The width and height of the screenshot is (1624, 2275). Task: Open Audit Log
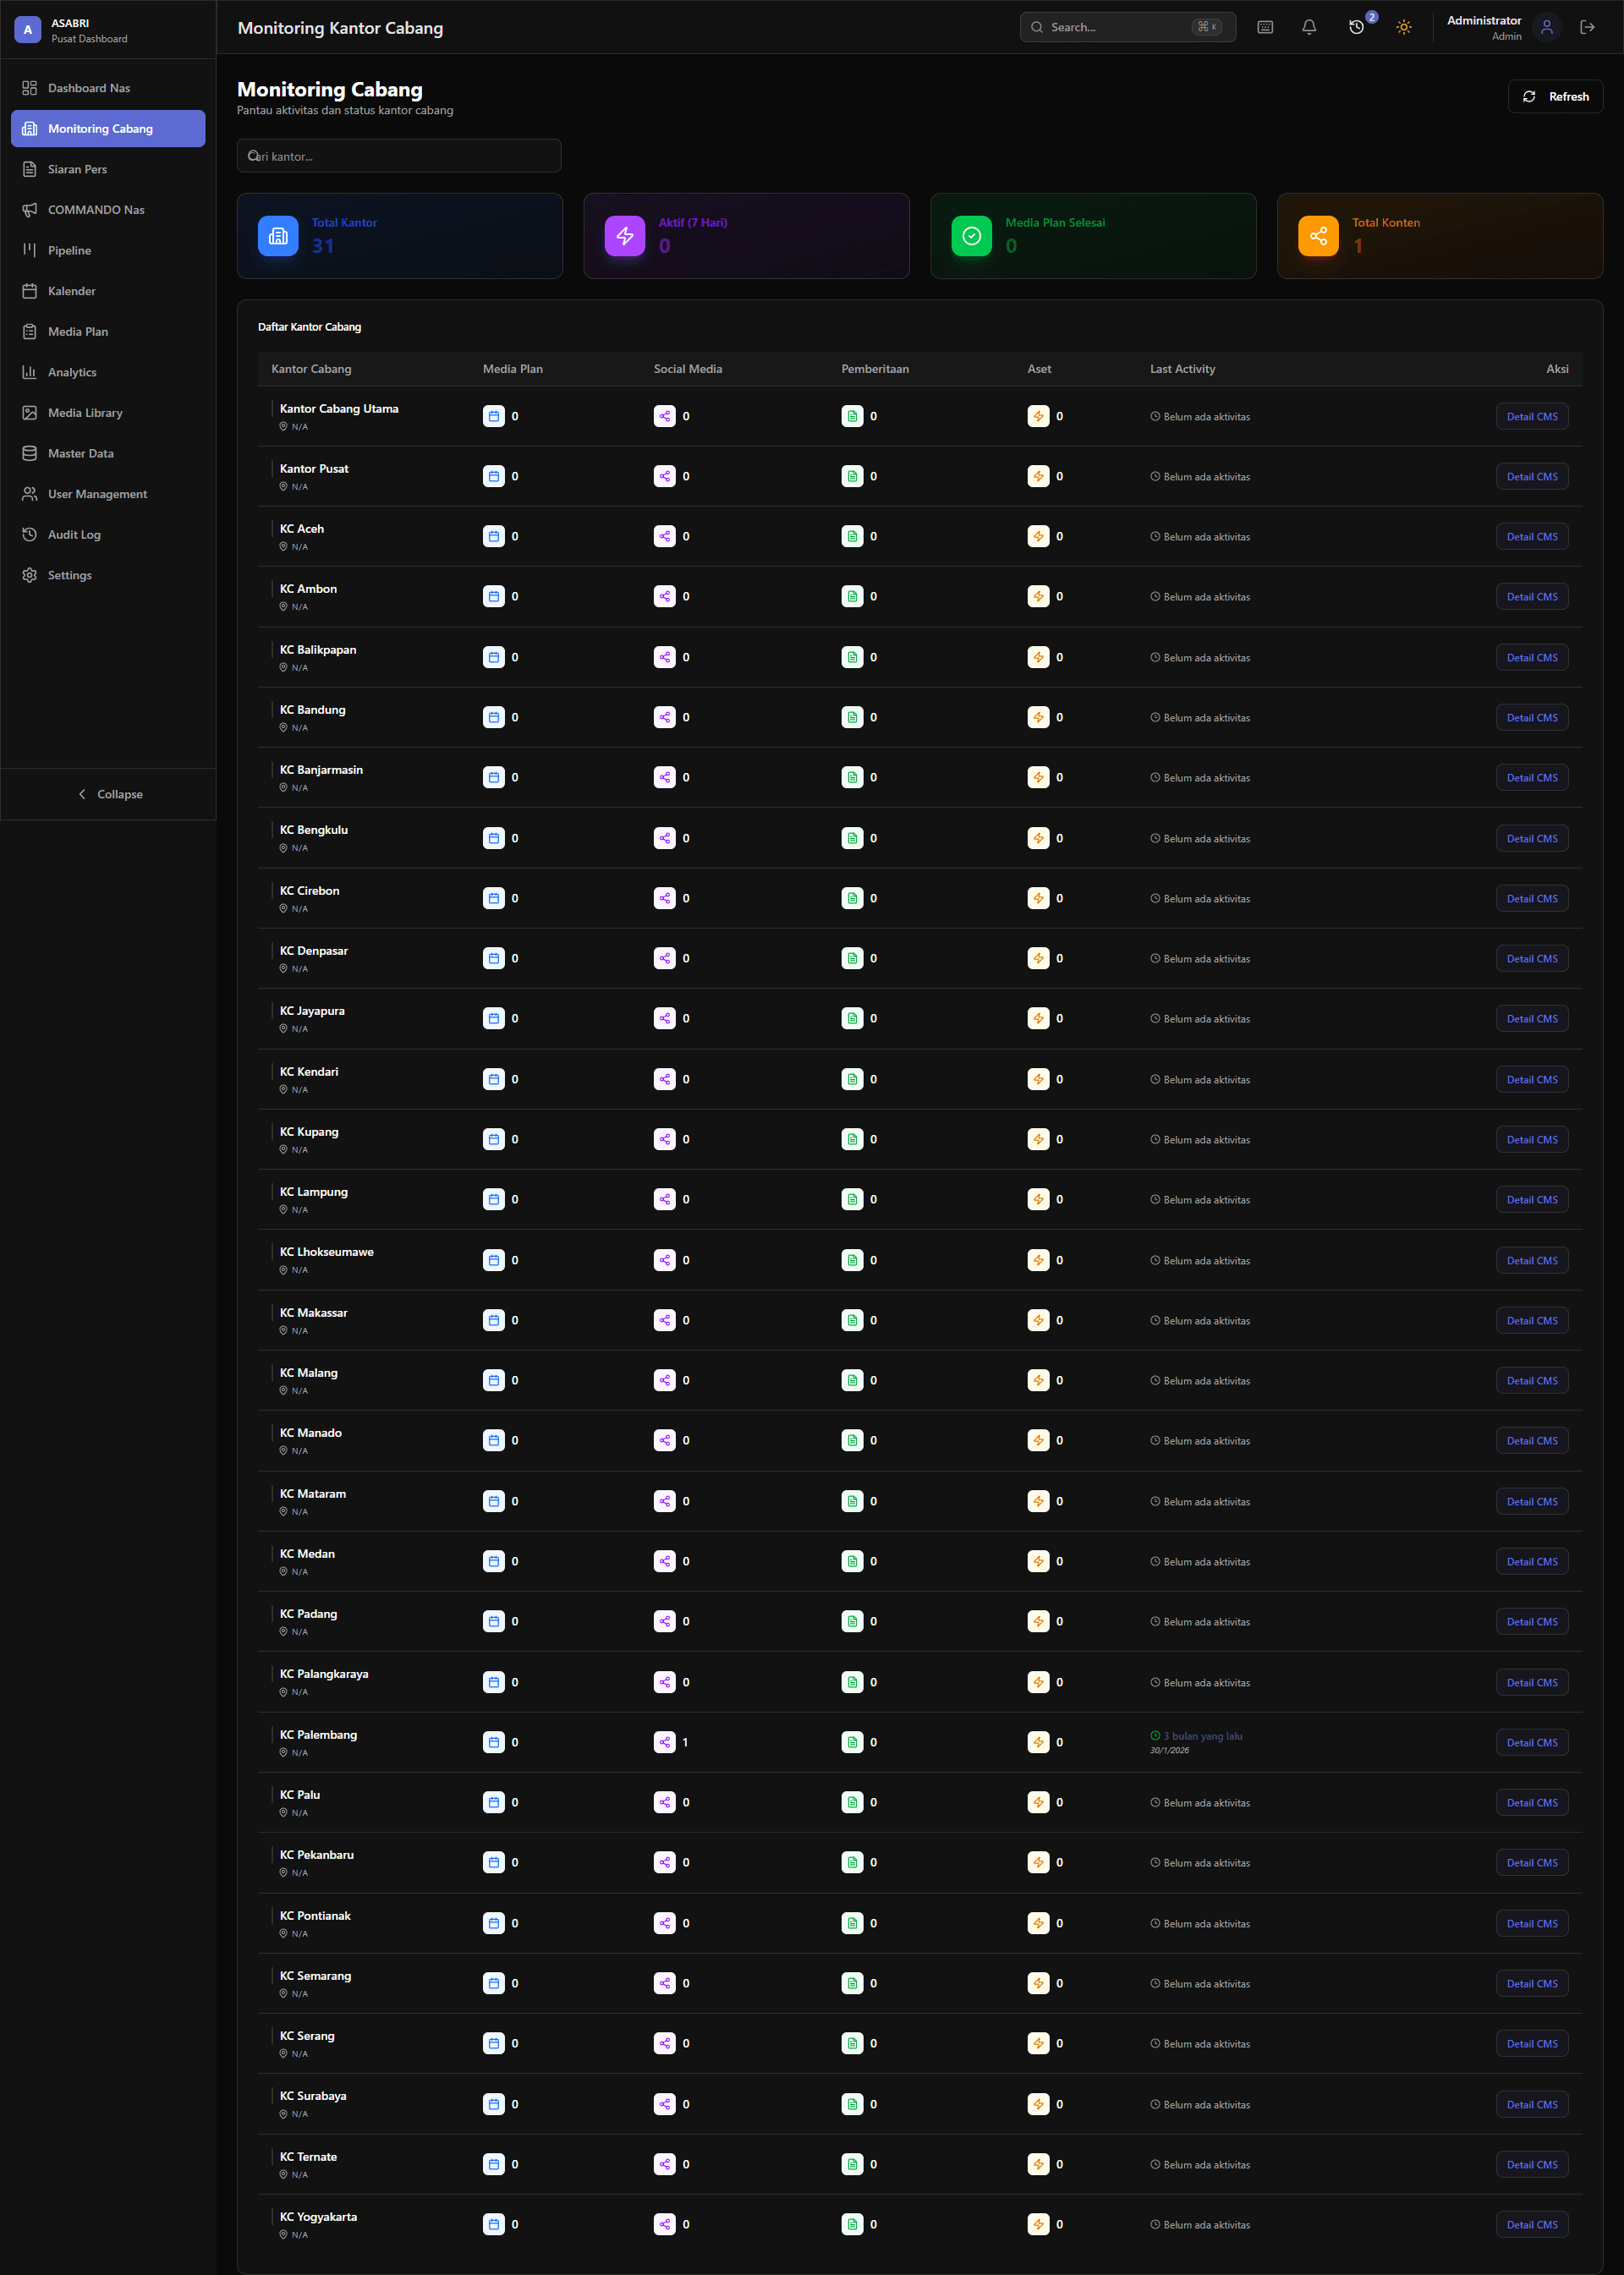coord(108,535)
